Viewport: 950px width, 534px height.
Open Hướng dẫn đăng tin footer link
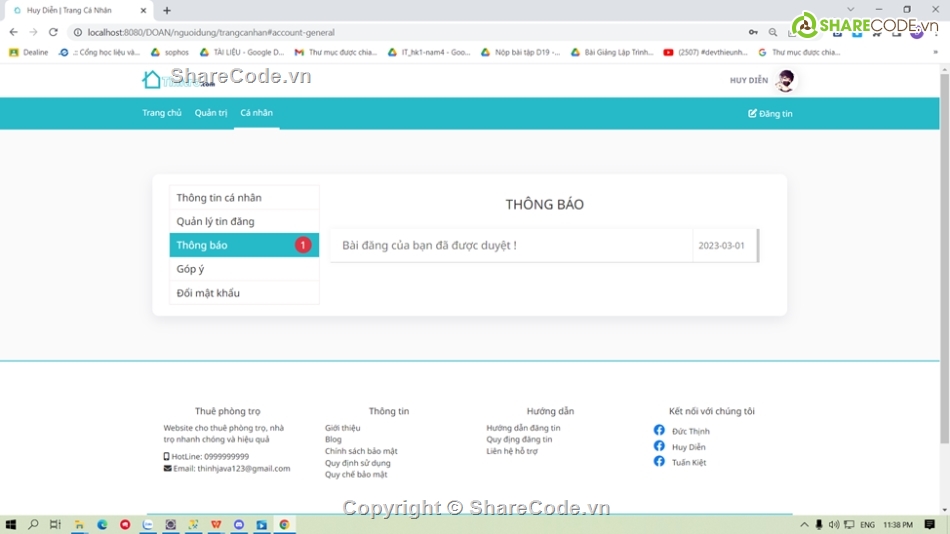[523, 428]
